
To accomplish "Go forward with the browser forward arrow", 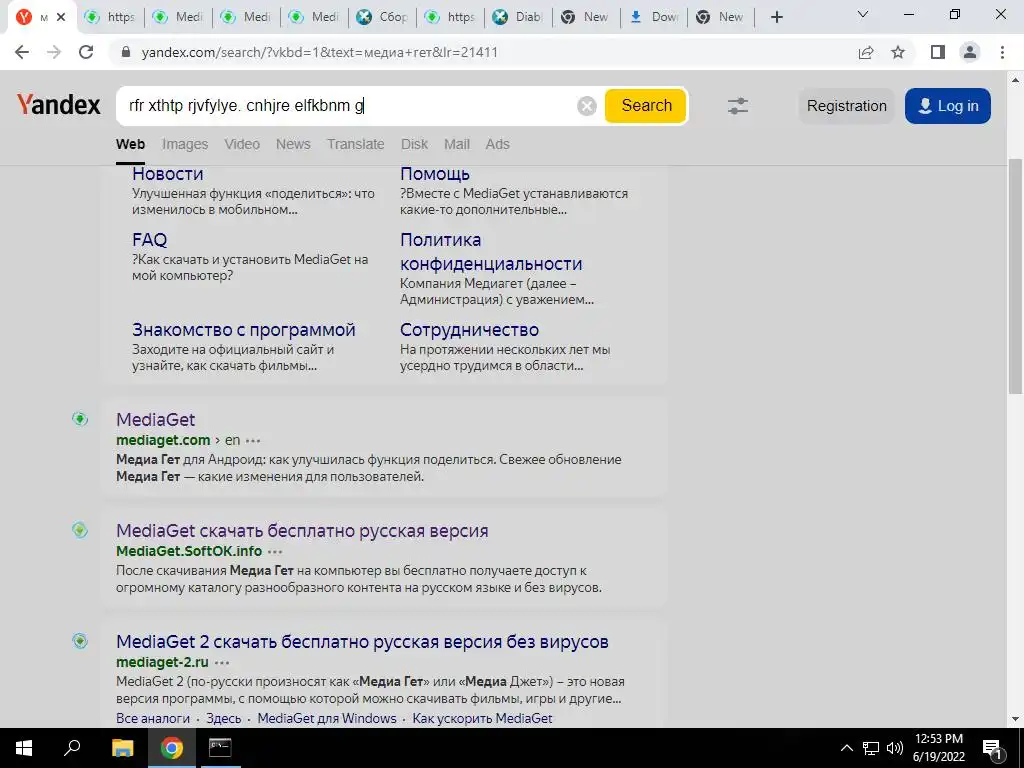I will (x=54, y=52).
